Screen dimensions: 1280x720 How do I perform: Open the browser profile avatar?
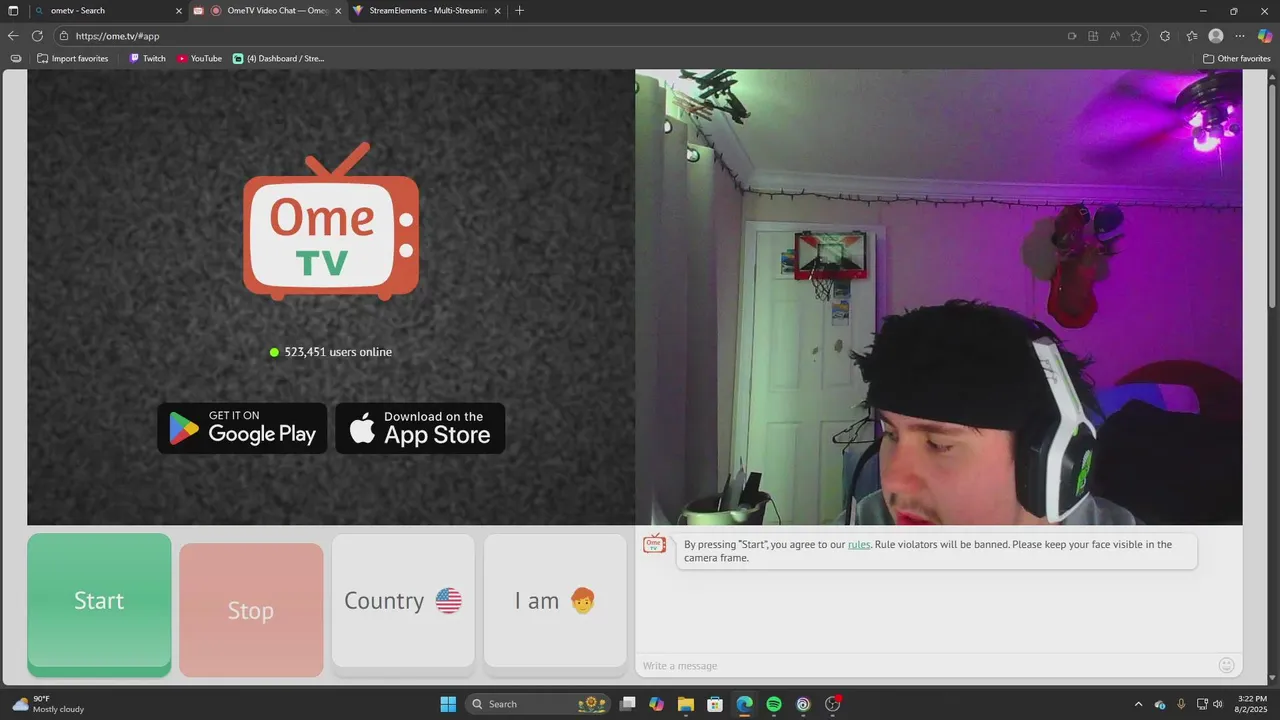click(x=1216, y=36)
